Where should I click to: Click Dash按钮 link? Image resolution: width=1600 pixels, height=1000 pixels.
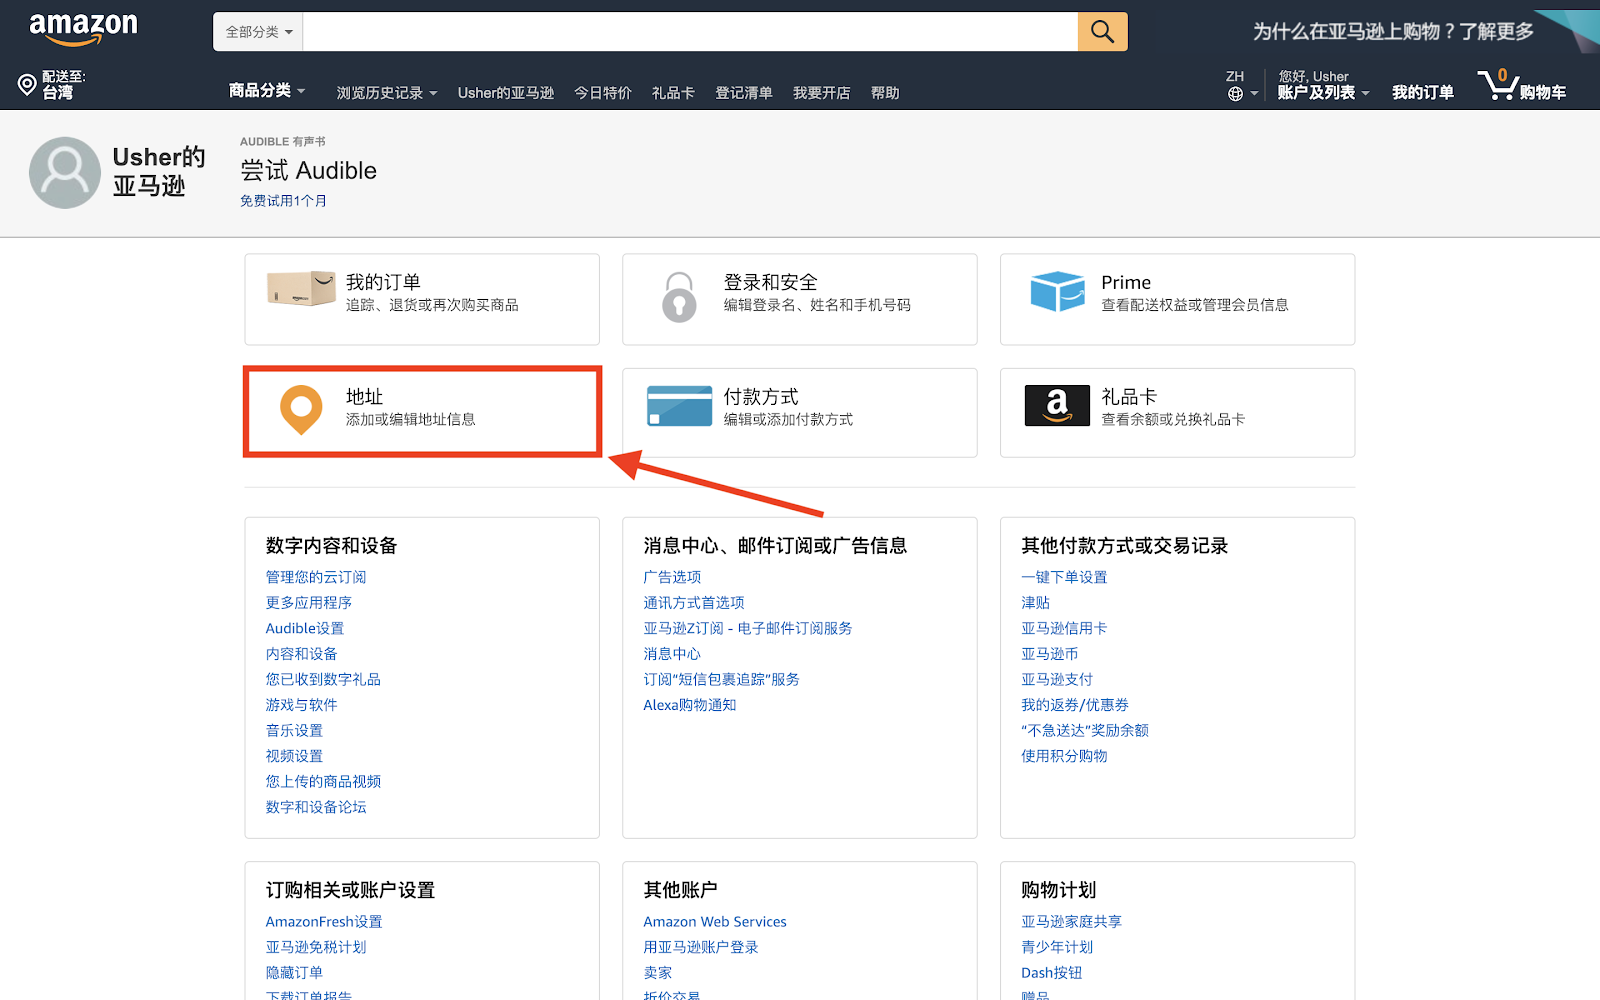pyautogui.click(x=1052, y=973)
